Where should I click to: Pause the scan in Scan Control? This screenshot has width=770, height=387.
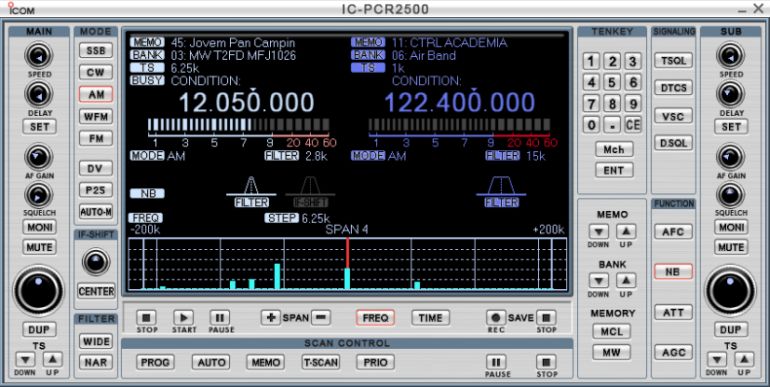tap(496, 362)
